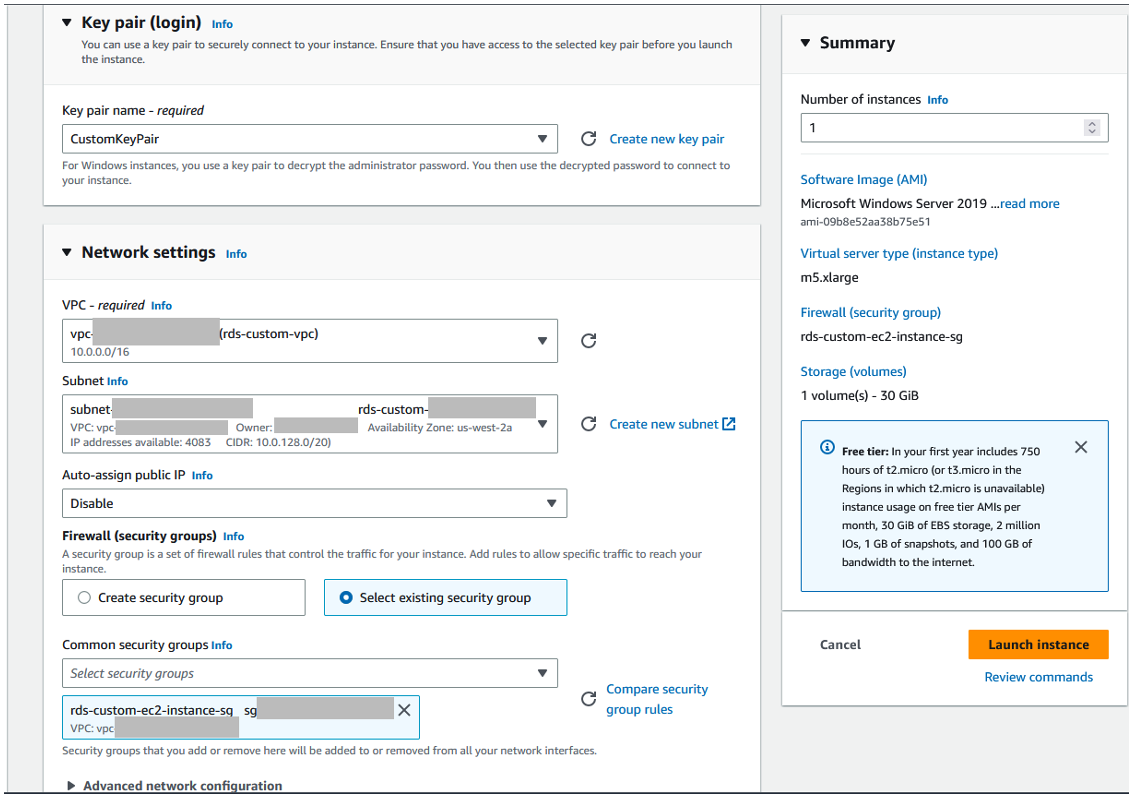This screenshot has width=1137, height=797.
Task: Collapse the Summary panel
Action: tap(805, 43)
